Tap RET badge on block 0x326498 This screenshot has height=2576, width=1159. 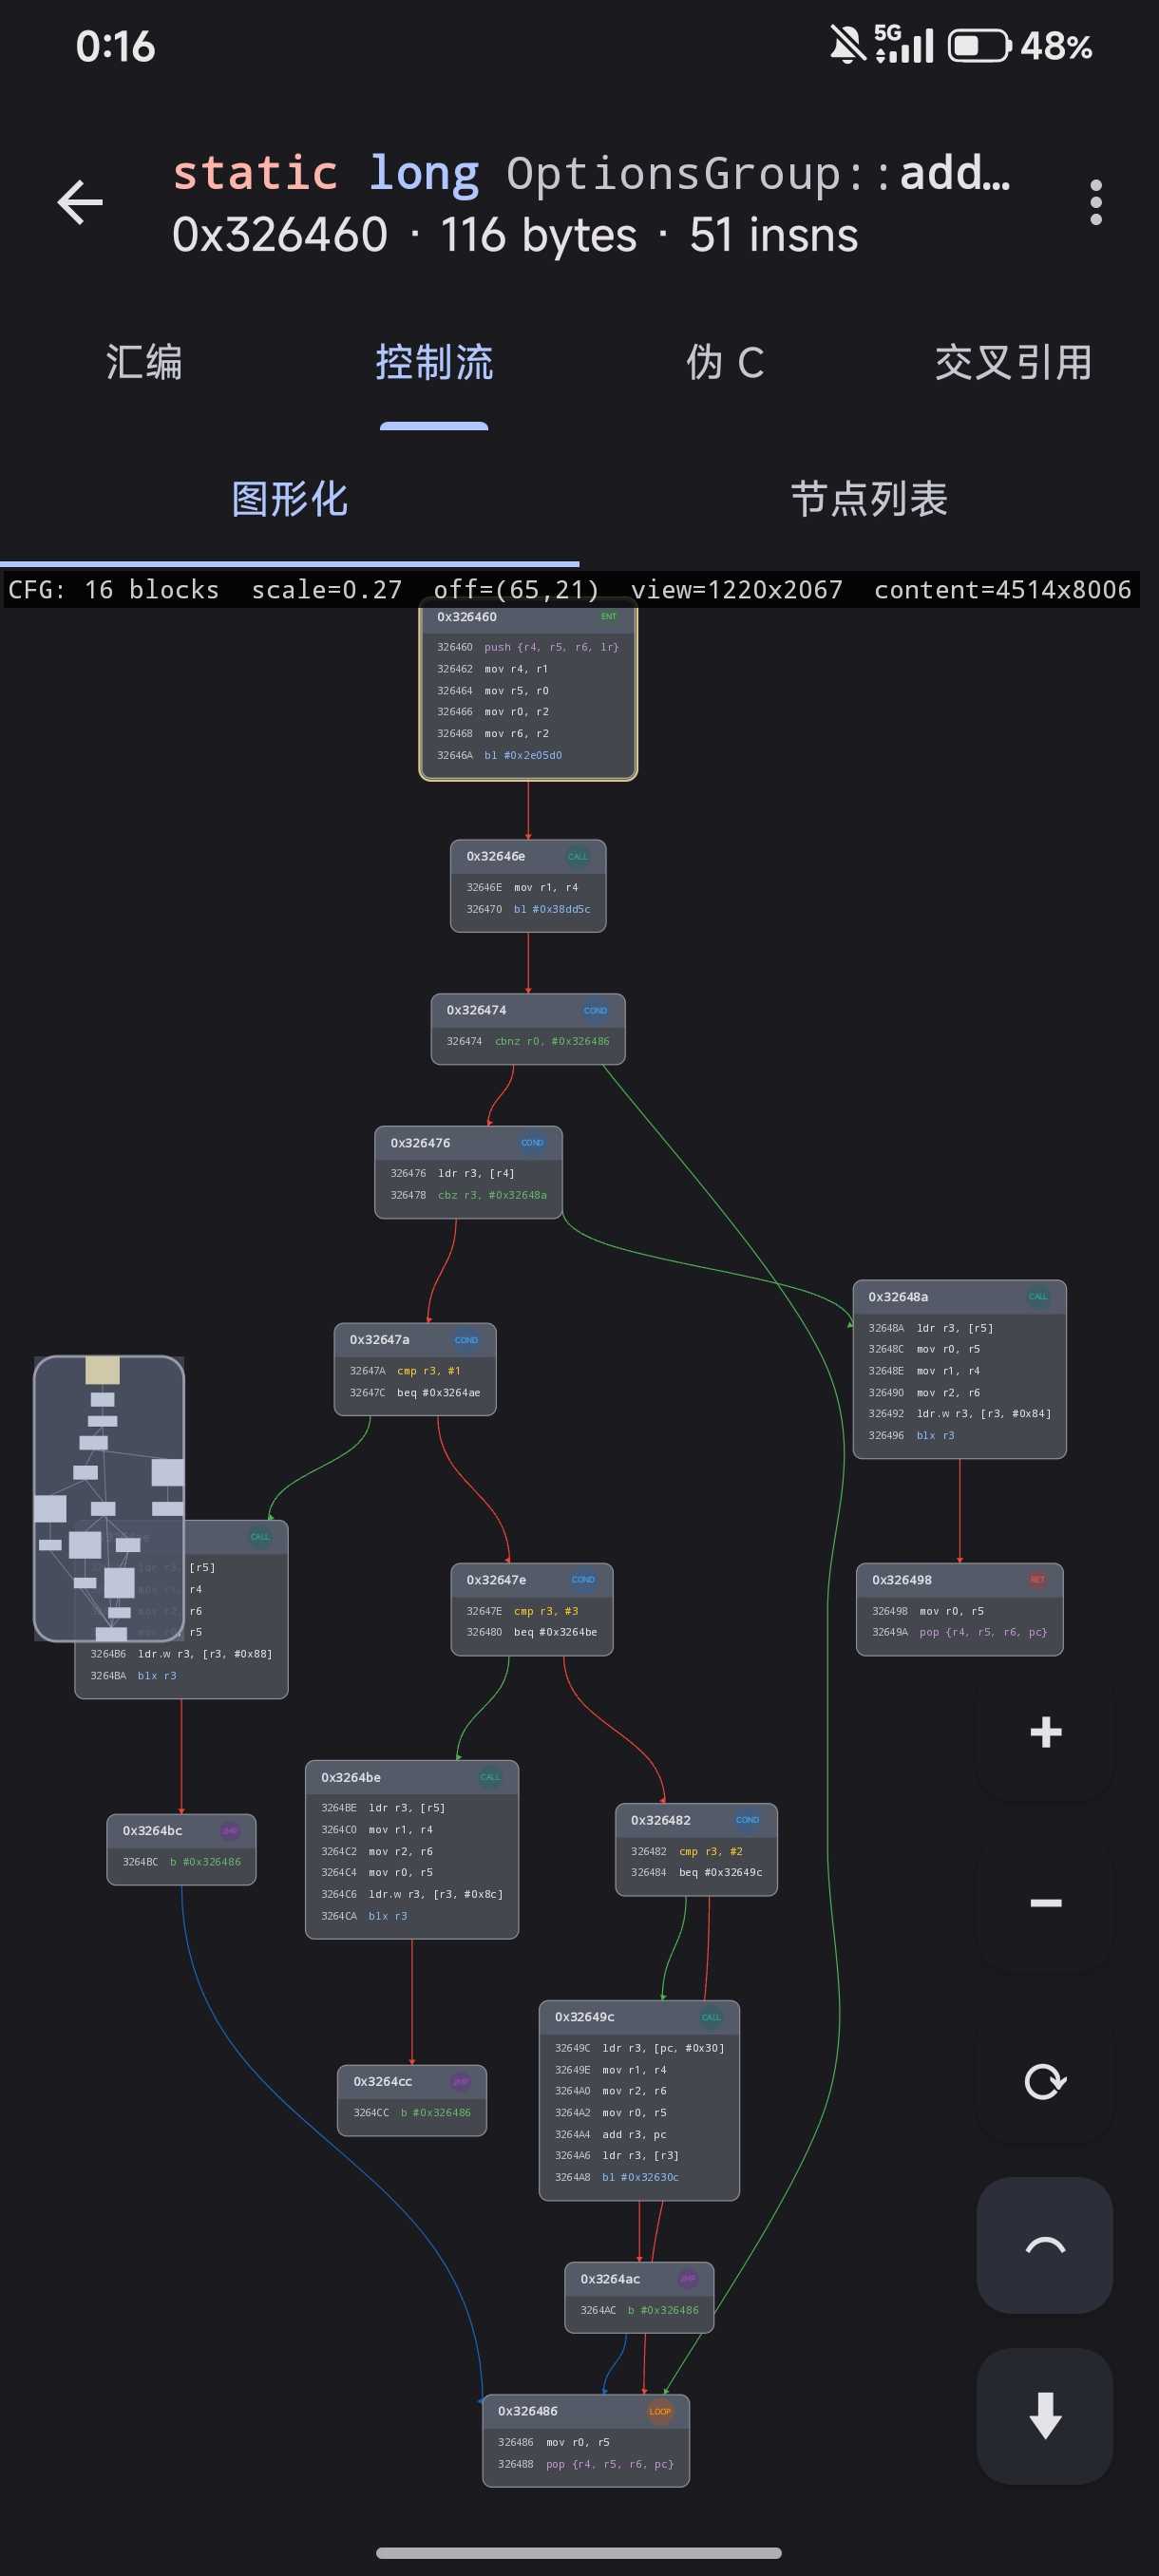[1037, 1579]
